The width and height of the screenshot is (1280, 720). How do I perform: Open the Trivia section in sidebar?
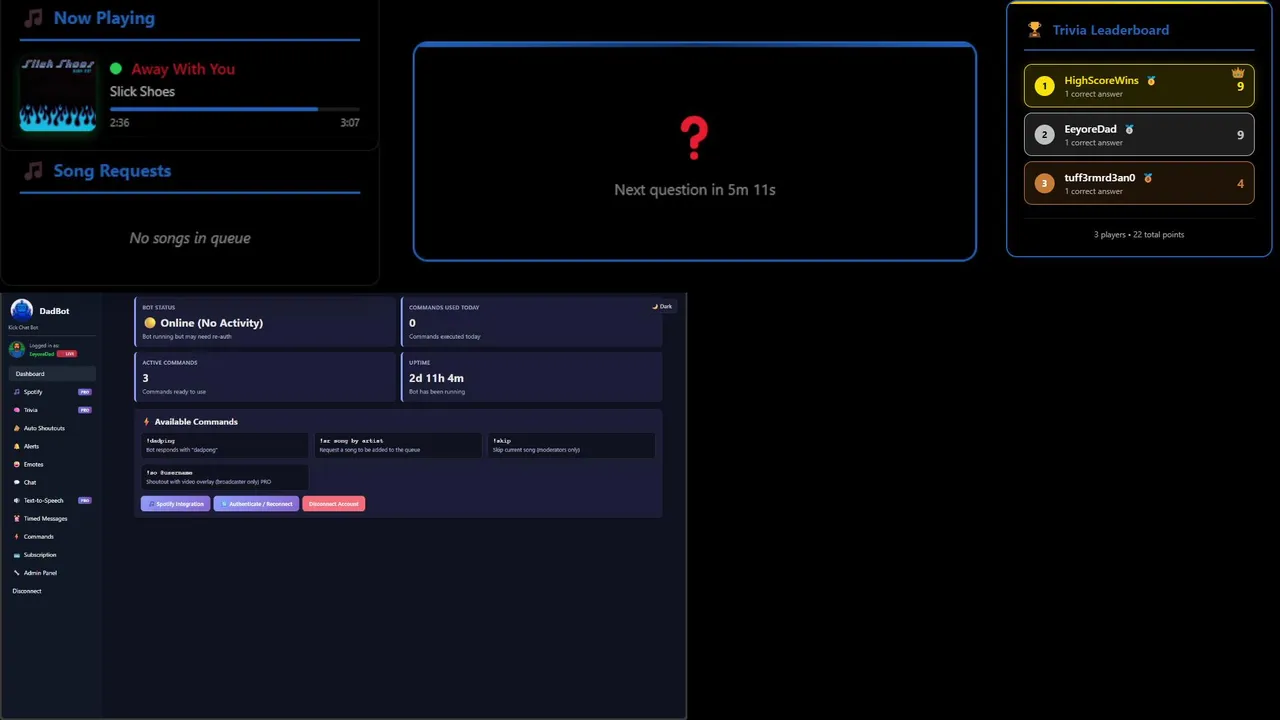coord(52,410)
